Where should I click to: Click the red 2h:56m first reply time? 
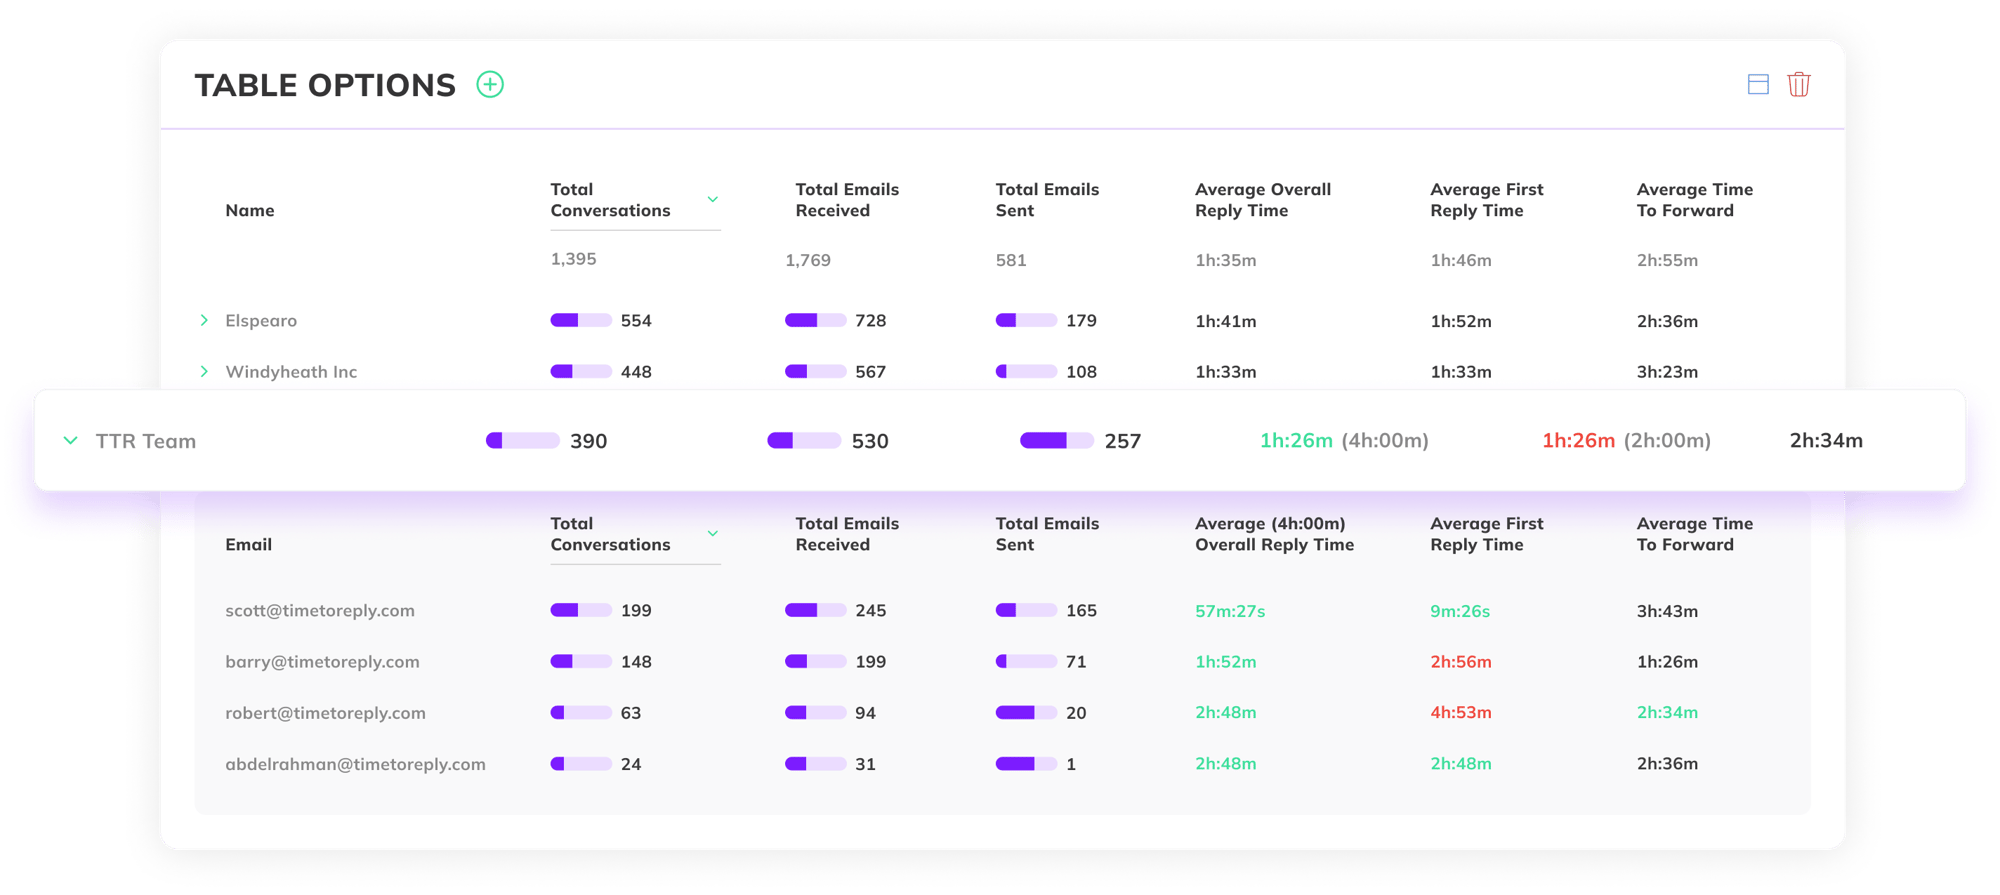point(1461,662)
